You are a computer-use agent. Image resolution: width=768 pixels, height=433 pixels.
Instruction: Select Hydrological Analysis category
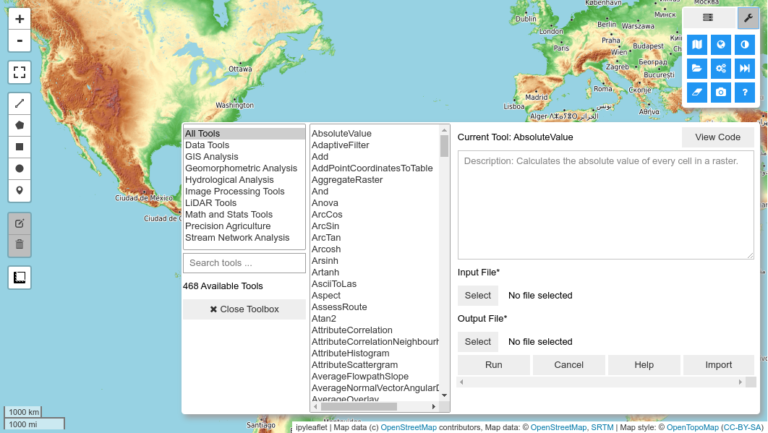(244, 180)
